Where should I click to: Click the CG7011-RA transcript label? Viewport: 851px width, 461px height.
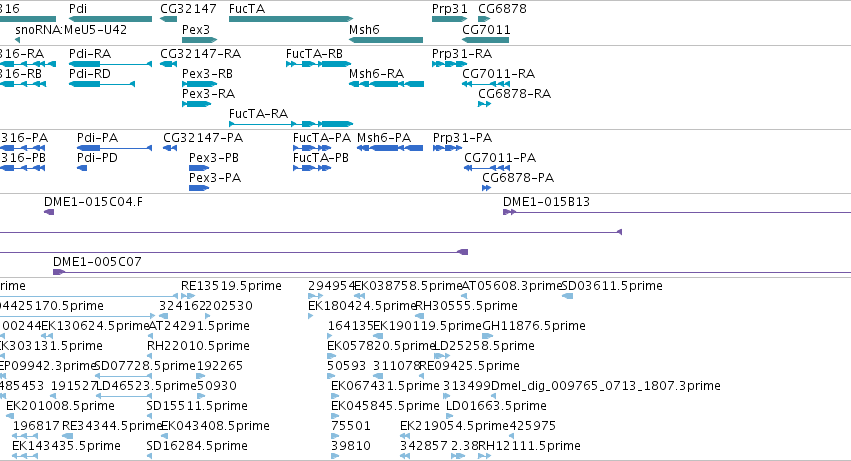pos(498,74)
